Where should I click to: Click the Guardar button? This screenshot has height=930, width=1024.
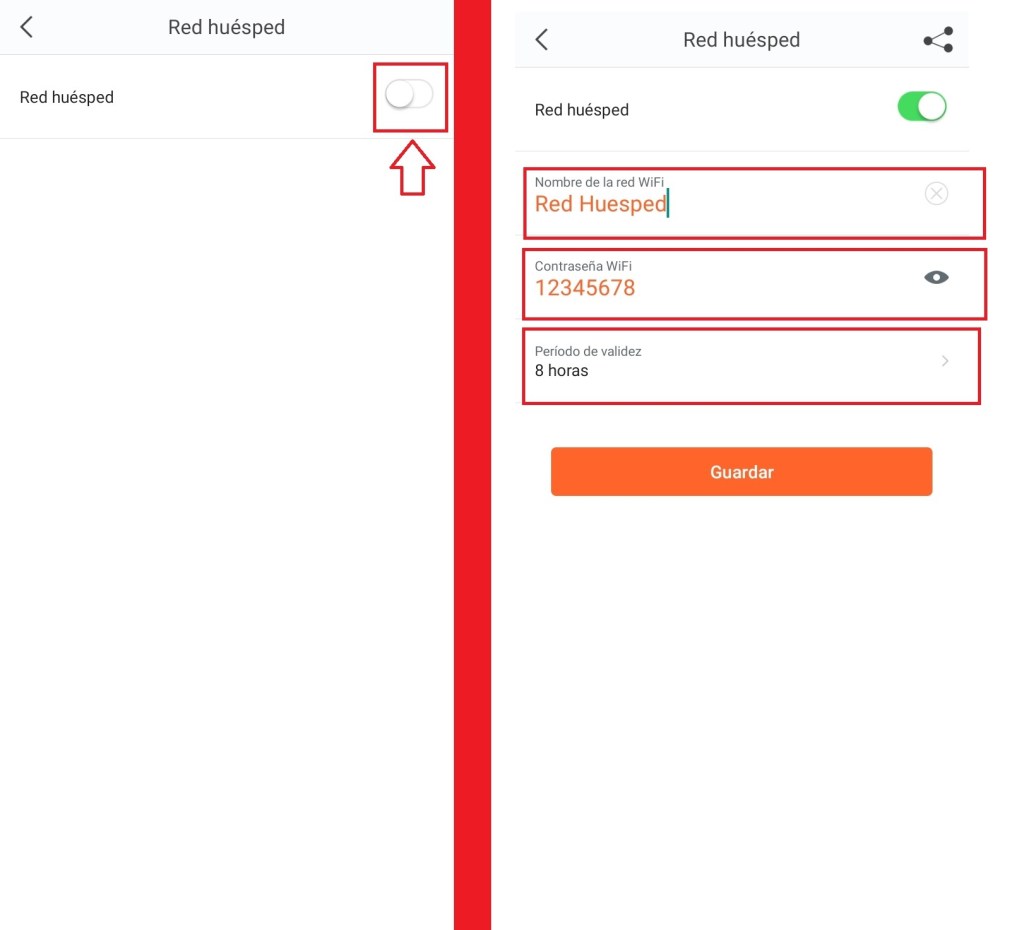[741, 472]
